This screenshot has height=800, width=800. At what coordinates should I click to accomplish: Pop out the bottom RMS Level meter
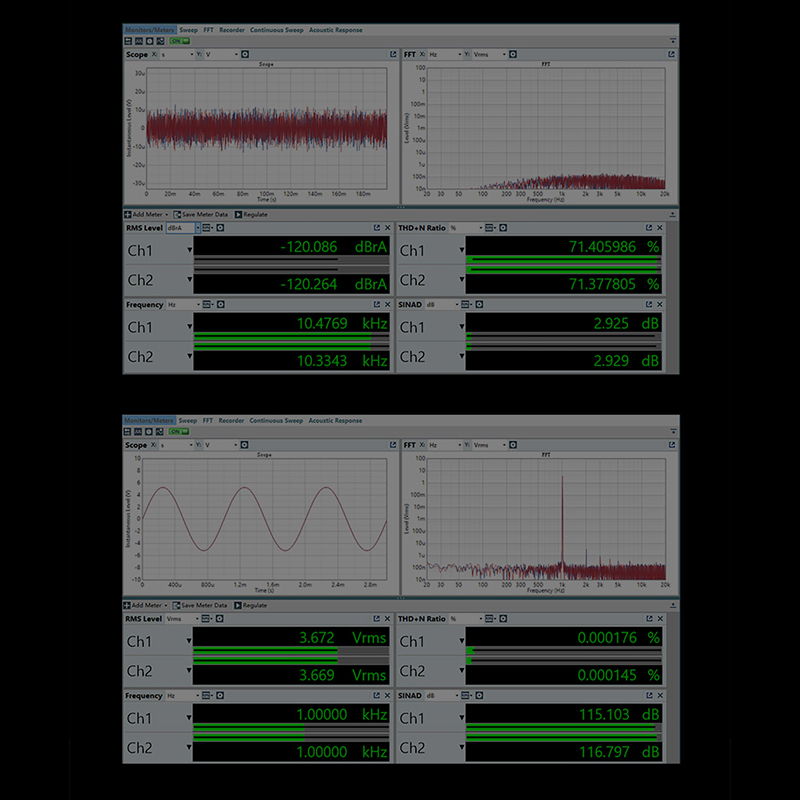click(x=377, y=619)
